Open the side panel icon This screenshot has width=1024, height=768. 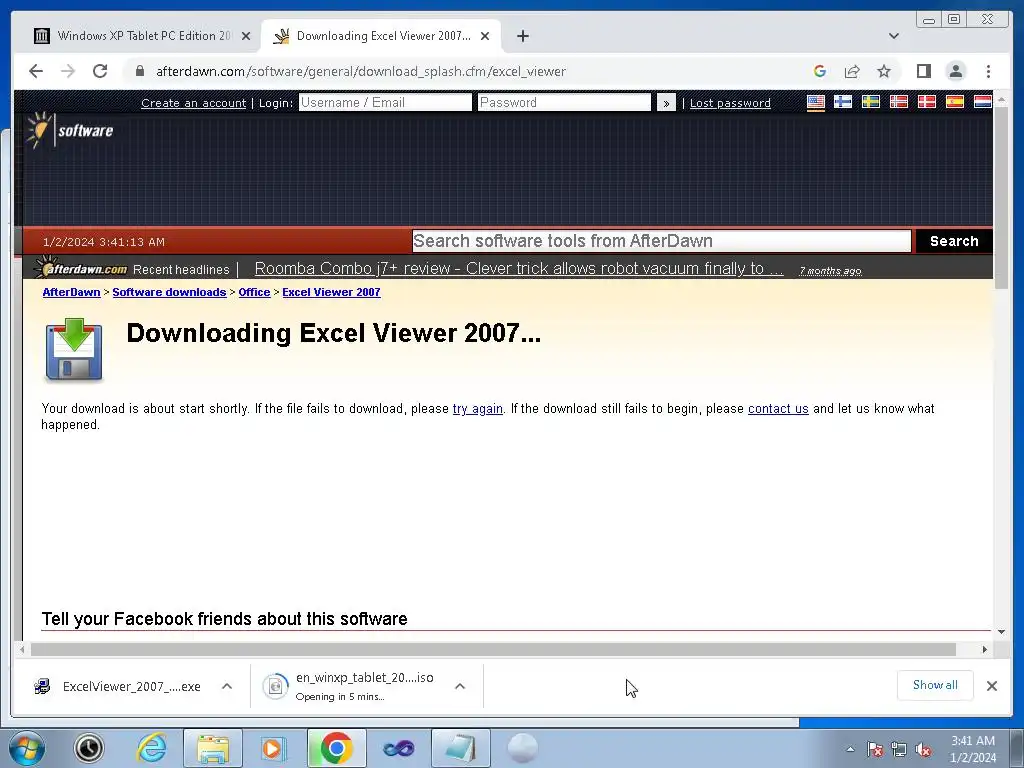(923, 71)
